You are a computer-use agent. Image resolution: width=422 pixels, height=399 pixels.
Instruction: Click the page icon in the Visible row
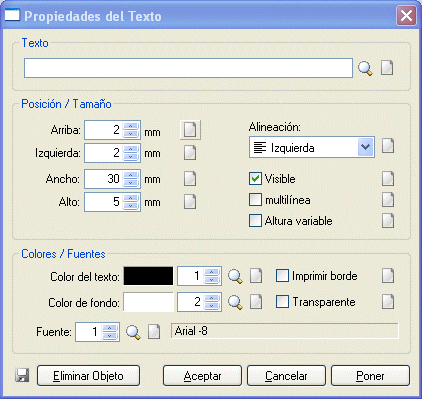point(388,179)
